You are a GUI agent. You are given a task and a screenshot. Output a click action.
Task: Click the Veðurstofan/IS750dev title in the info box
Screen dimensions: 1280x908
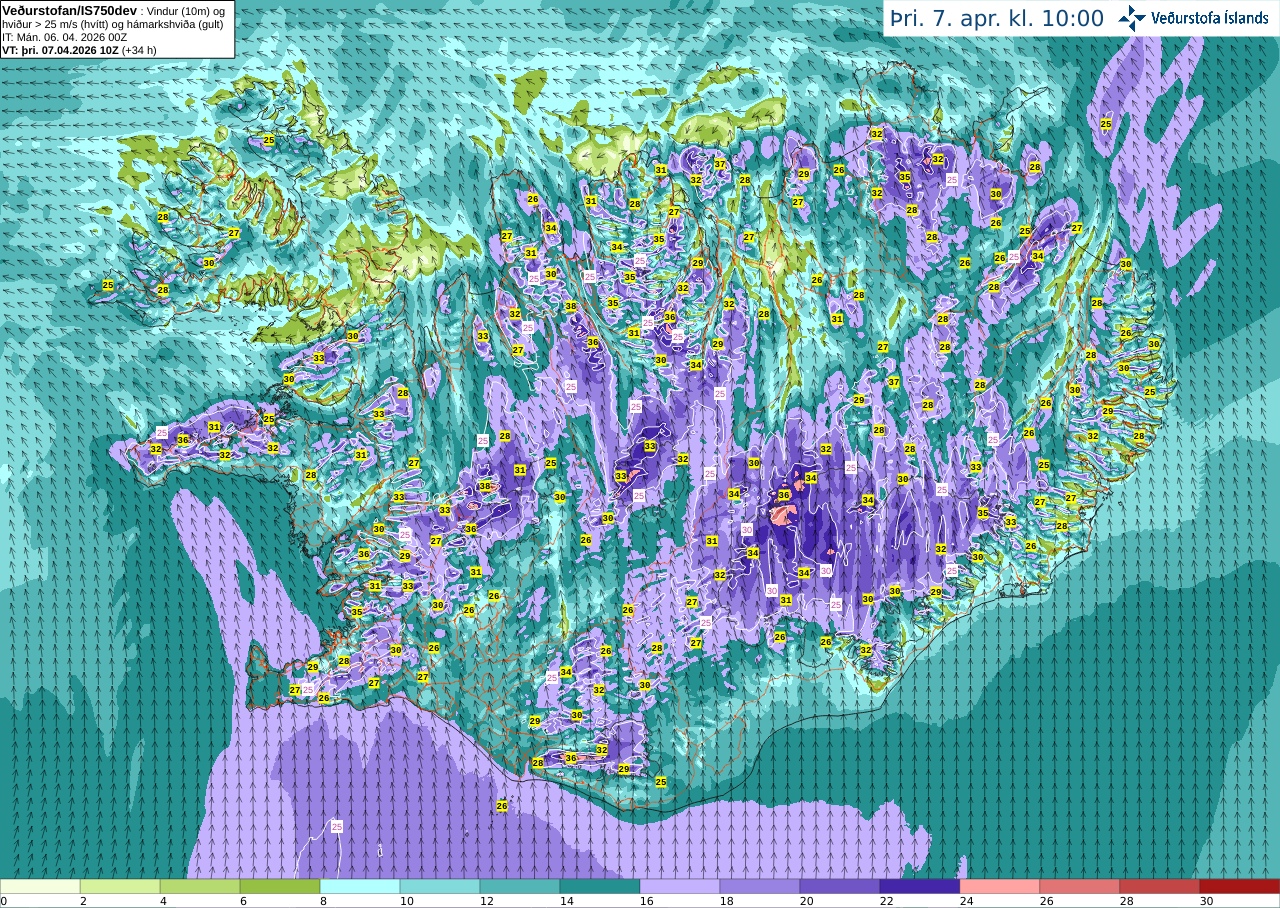(69, 10)
